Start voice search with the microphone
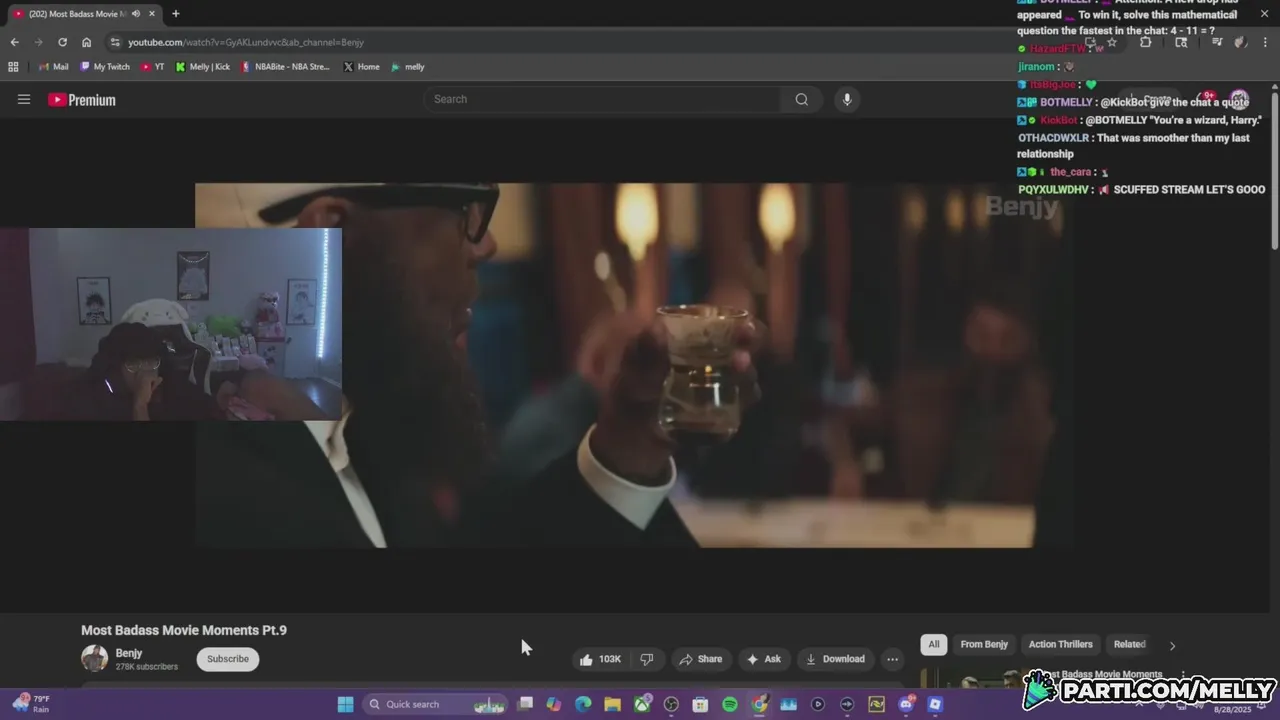 (x=847, y=99)
